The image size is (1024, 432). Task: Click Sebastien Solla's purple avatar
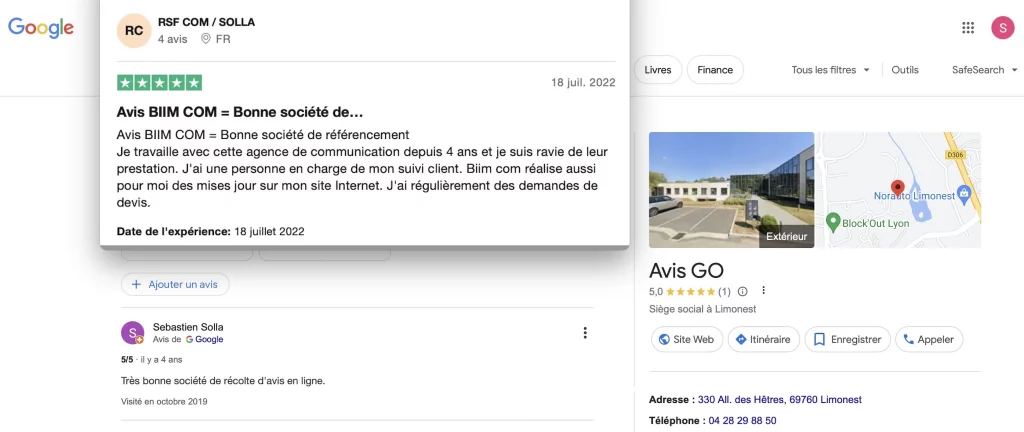click(133, 333)
